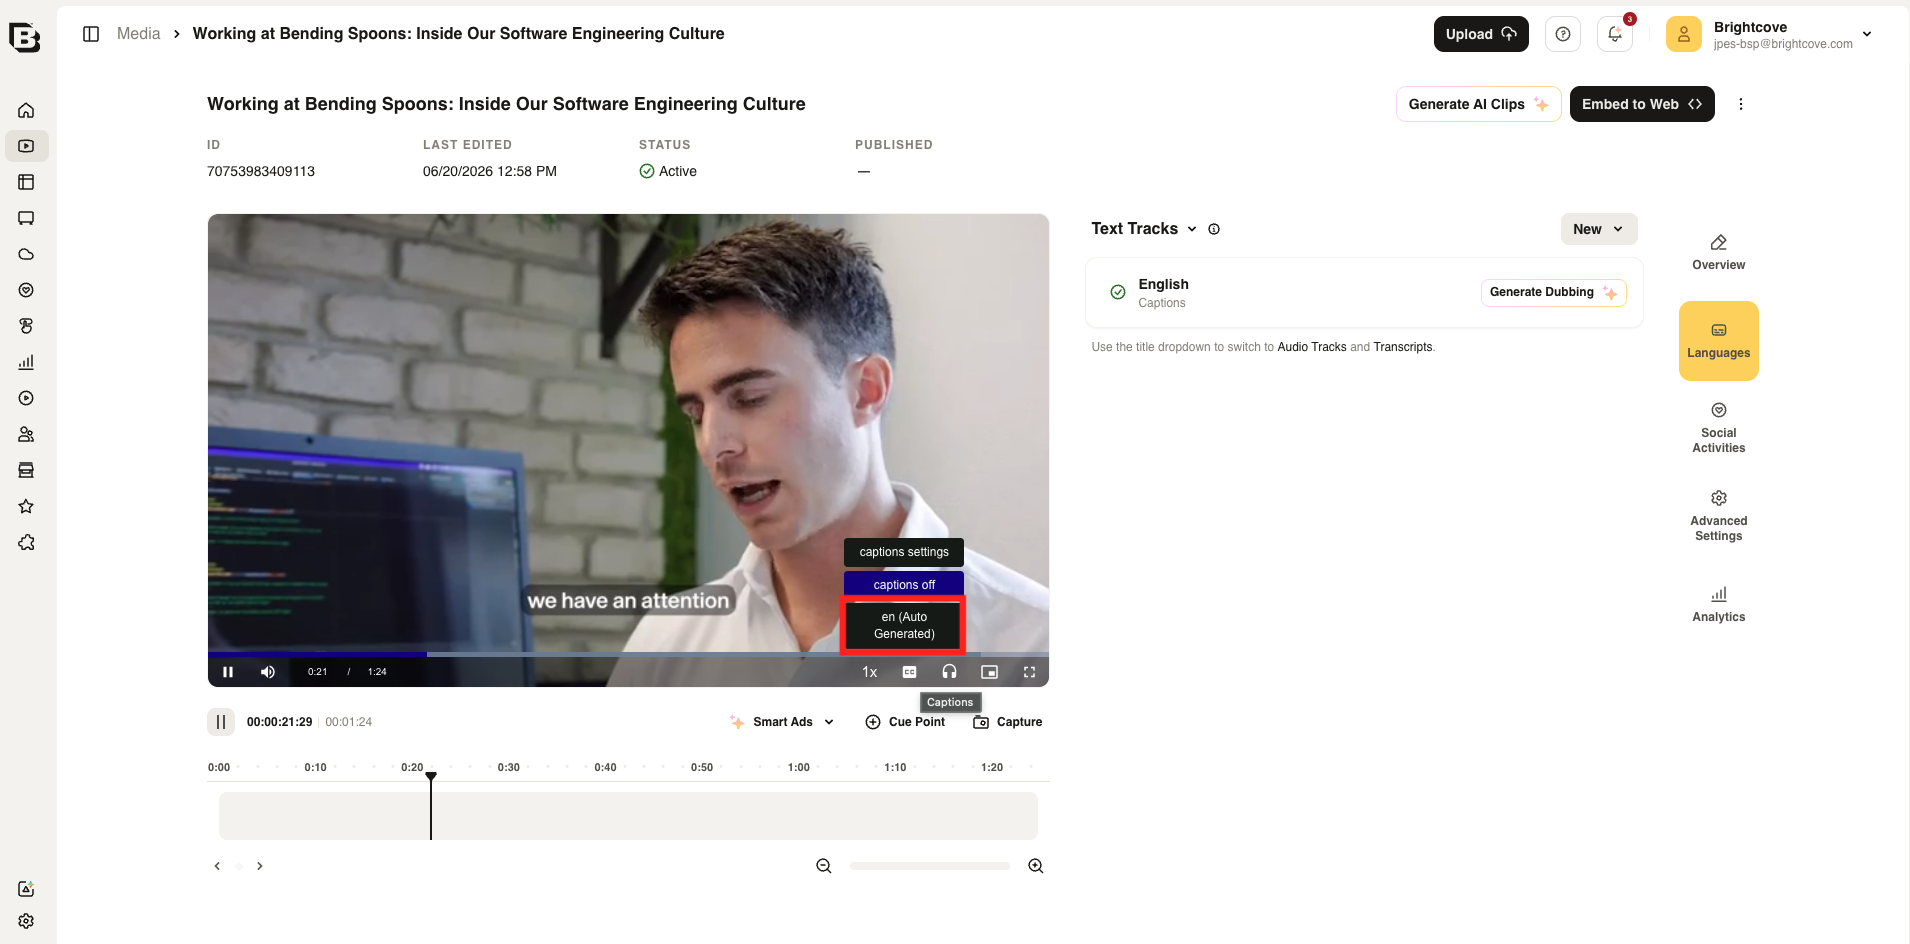Enable picture-in-picture in the player
1910x944 pixels.
pos(989,672)
